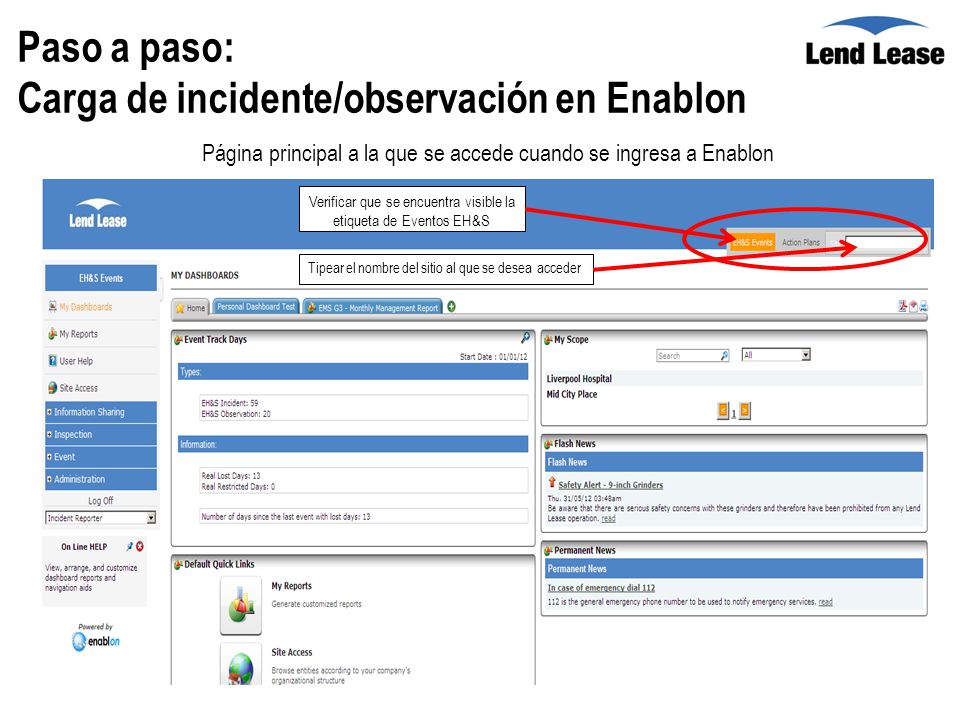Screen dimensions: 960x720
Task: Click EH&S Incident: 59 text
Action: pos(230,403)
